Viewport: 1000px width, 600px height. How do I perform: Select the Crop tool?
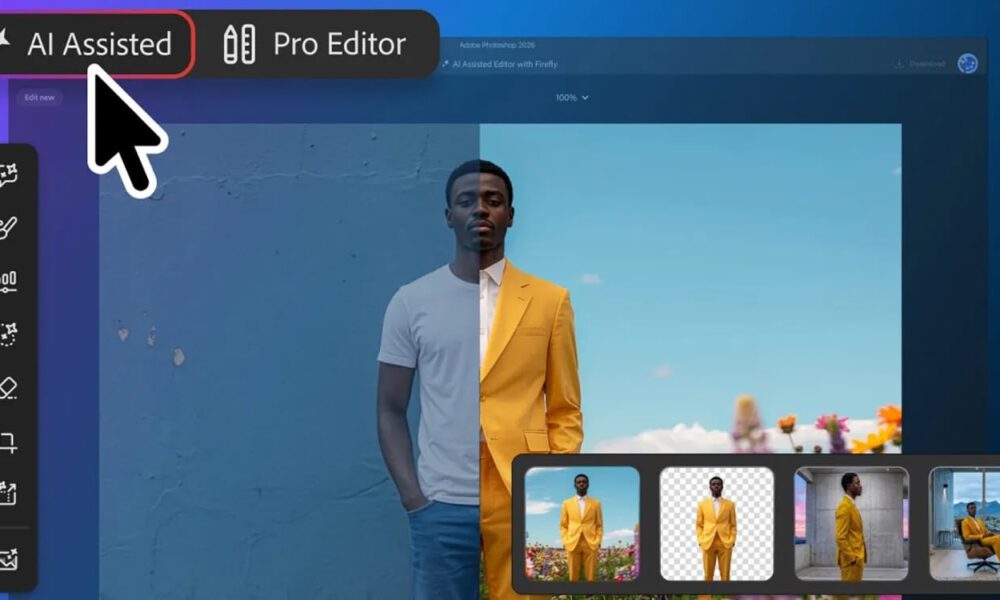point(8,441)
